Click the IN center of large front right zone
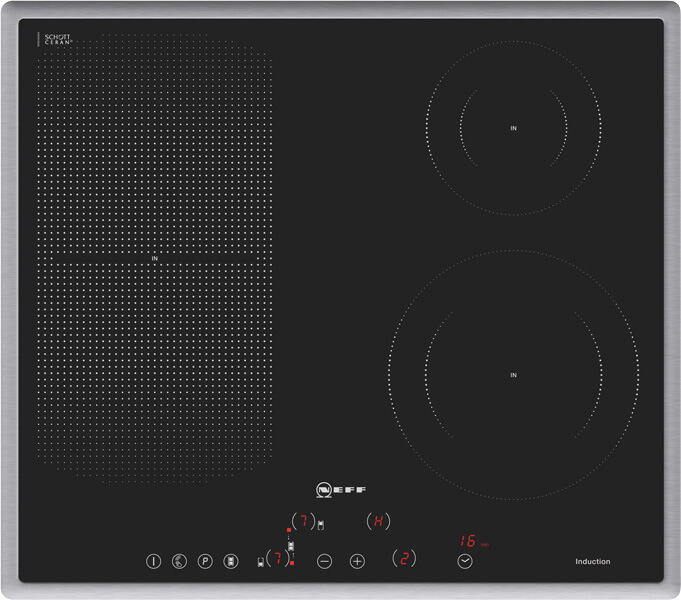 click(514, 375)
